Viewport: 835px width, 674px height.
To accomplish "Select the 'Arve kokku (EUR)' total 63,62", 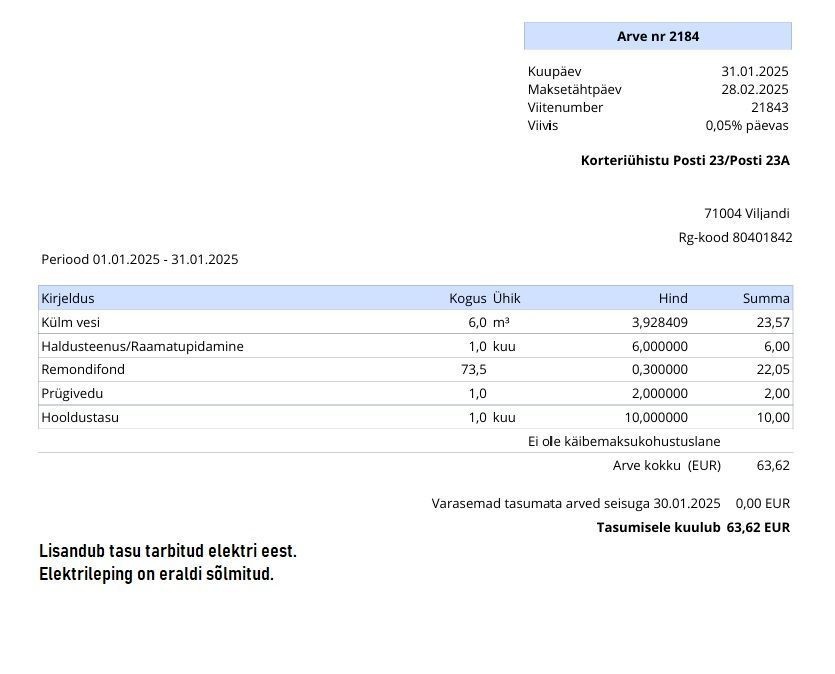I will [x=773, y=465].
